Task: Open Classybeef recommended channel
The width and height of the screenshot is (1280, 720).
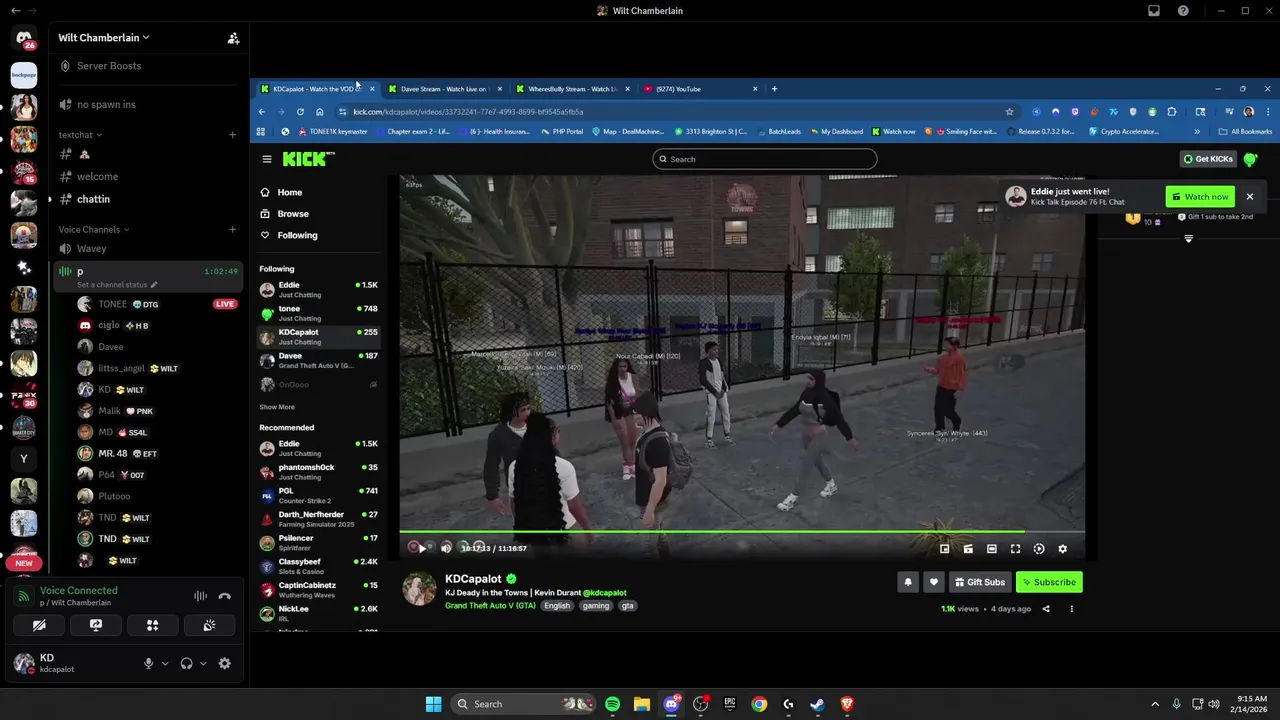Action: tap(318, 566)
